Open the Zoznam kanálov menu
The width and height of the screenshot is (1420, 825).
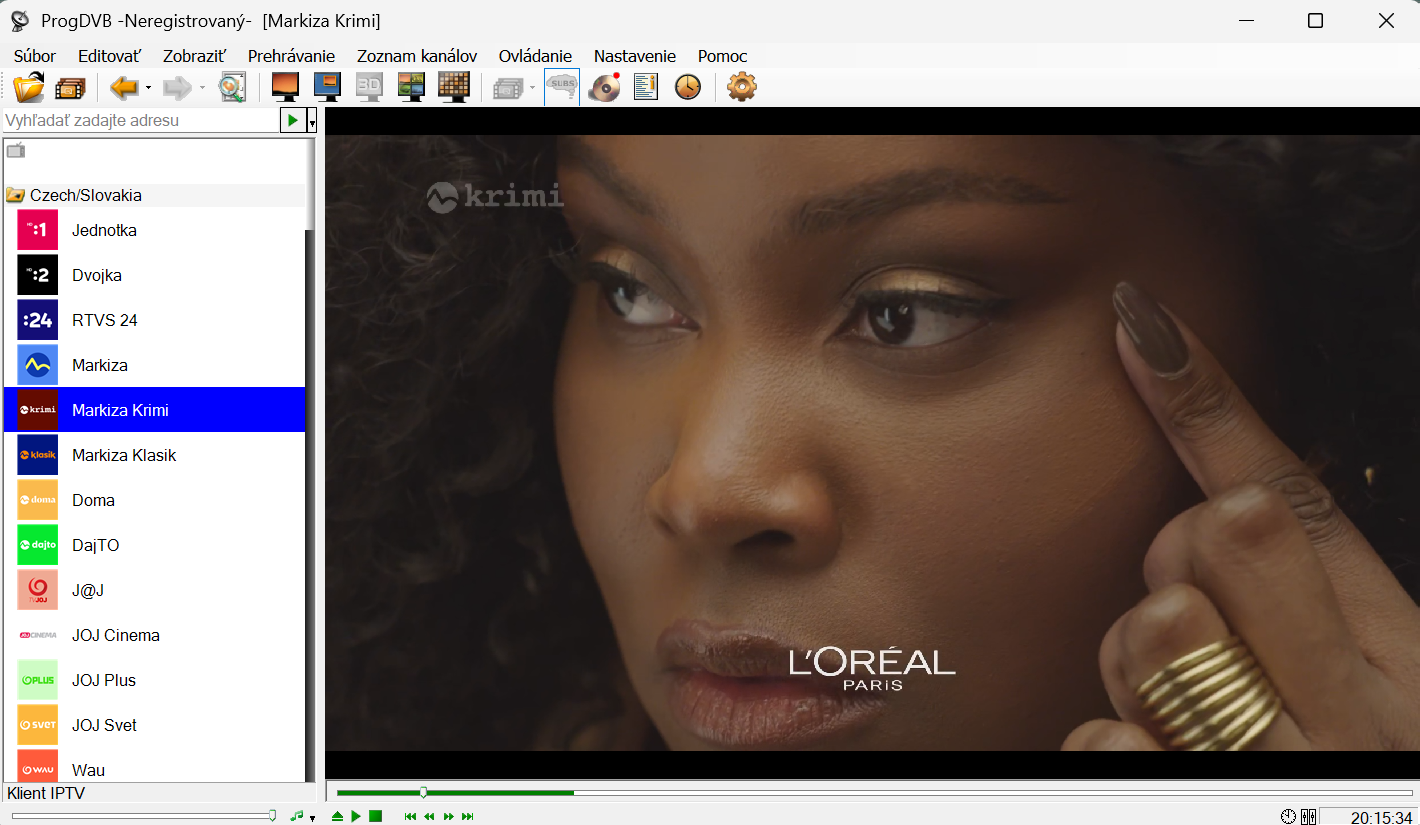(x=417, y=56)
